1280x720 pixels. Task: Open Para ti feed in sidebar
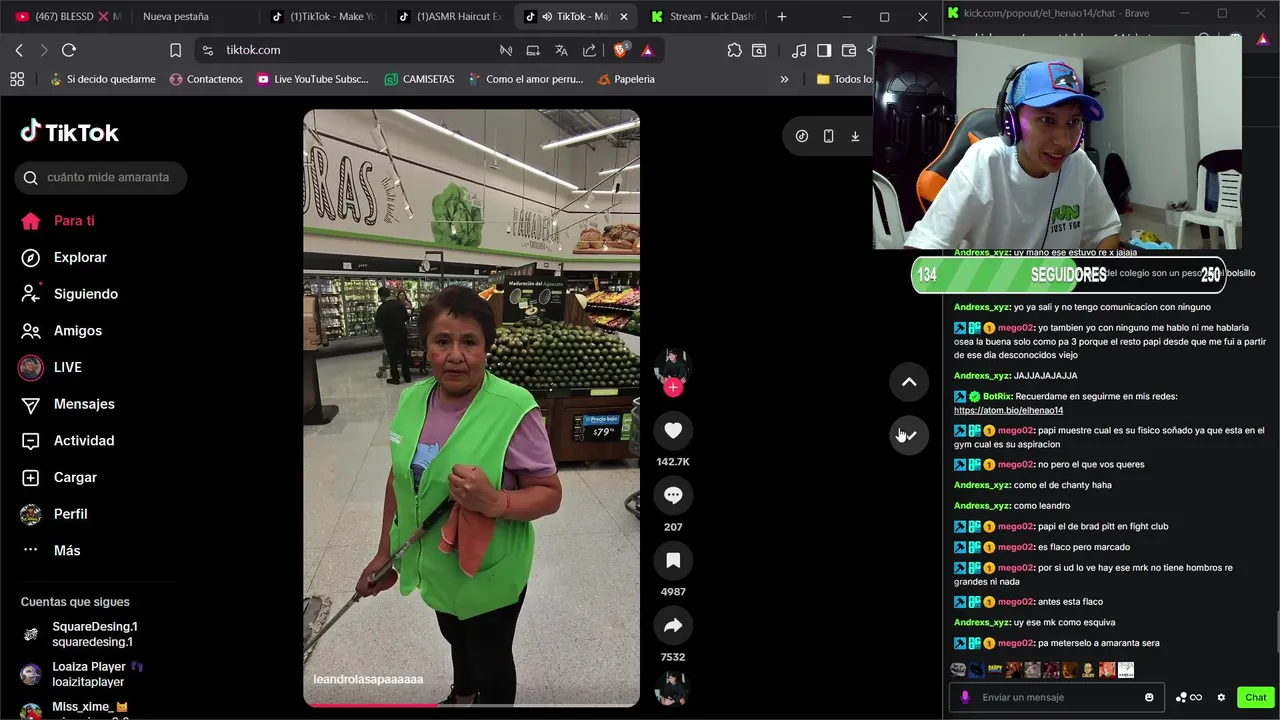[x=60, y=221]
